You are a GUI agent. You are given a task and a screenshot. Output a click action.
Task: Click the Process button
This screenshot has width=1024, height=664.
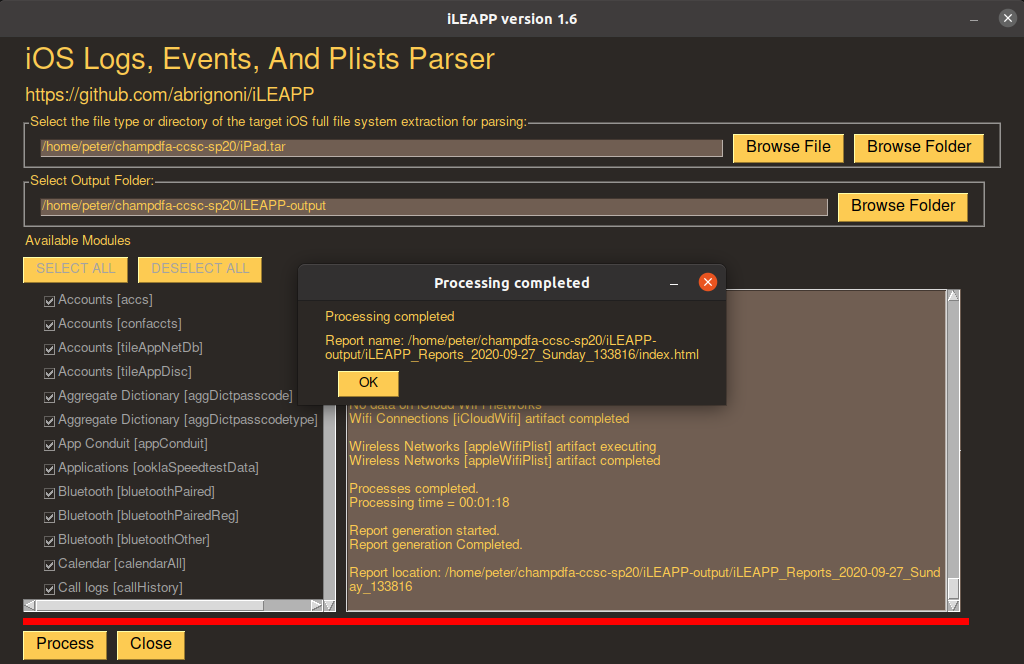pyautogui.click(x=65, y=644)
